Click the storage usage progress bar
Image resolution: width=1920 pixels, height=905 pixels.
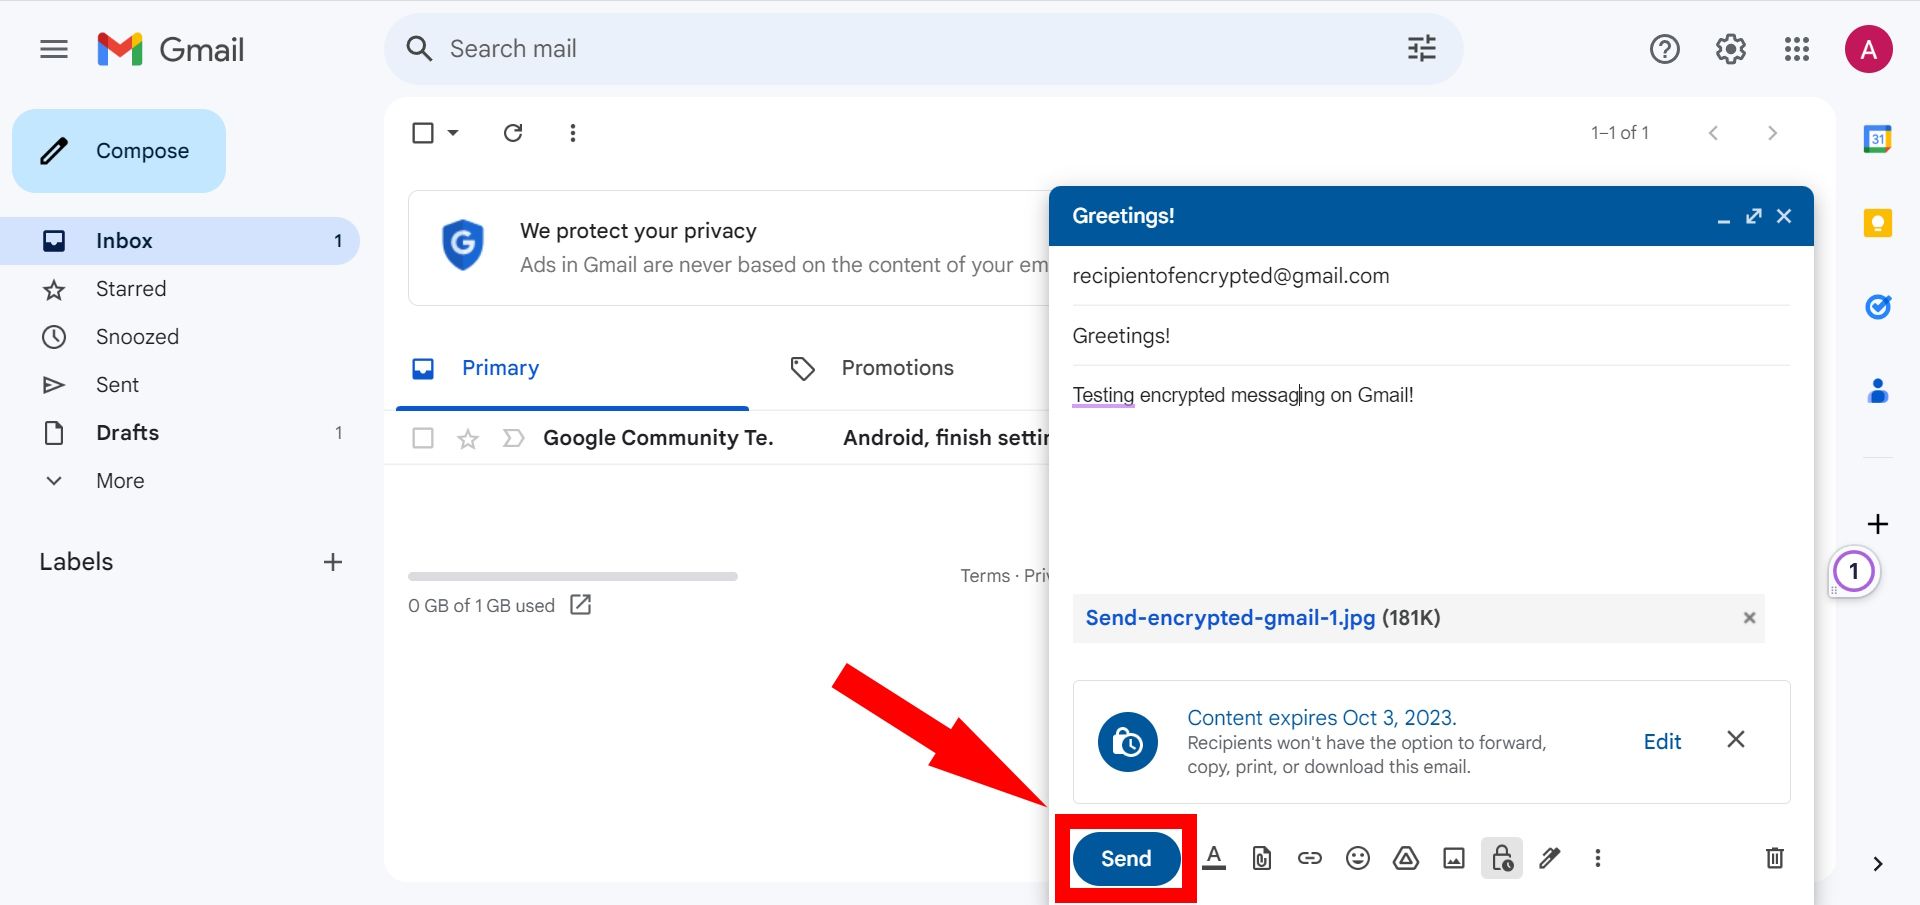pos(572,576)
